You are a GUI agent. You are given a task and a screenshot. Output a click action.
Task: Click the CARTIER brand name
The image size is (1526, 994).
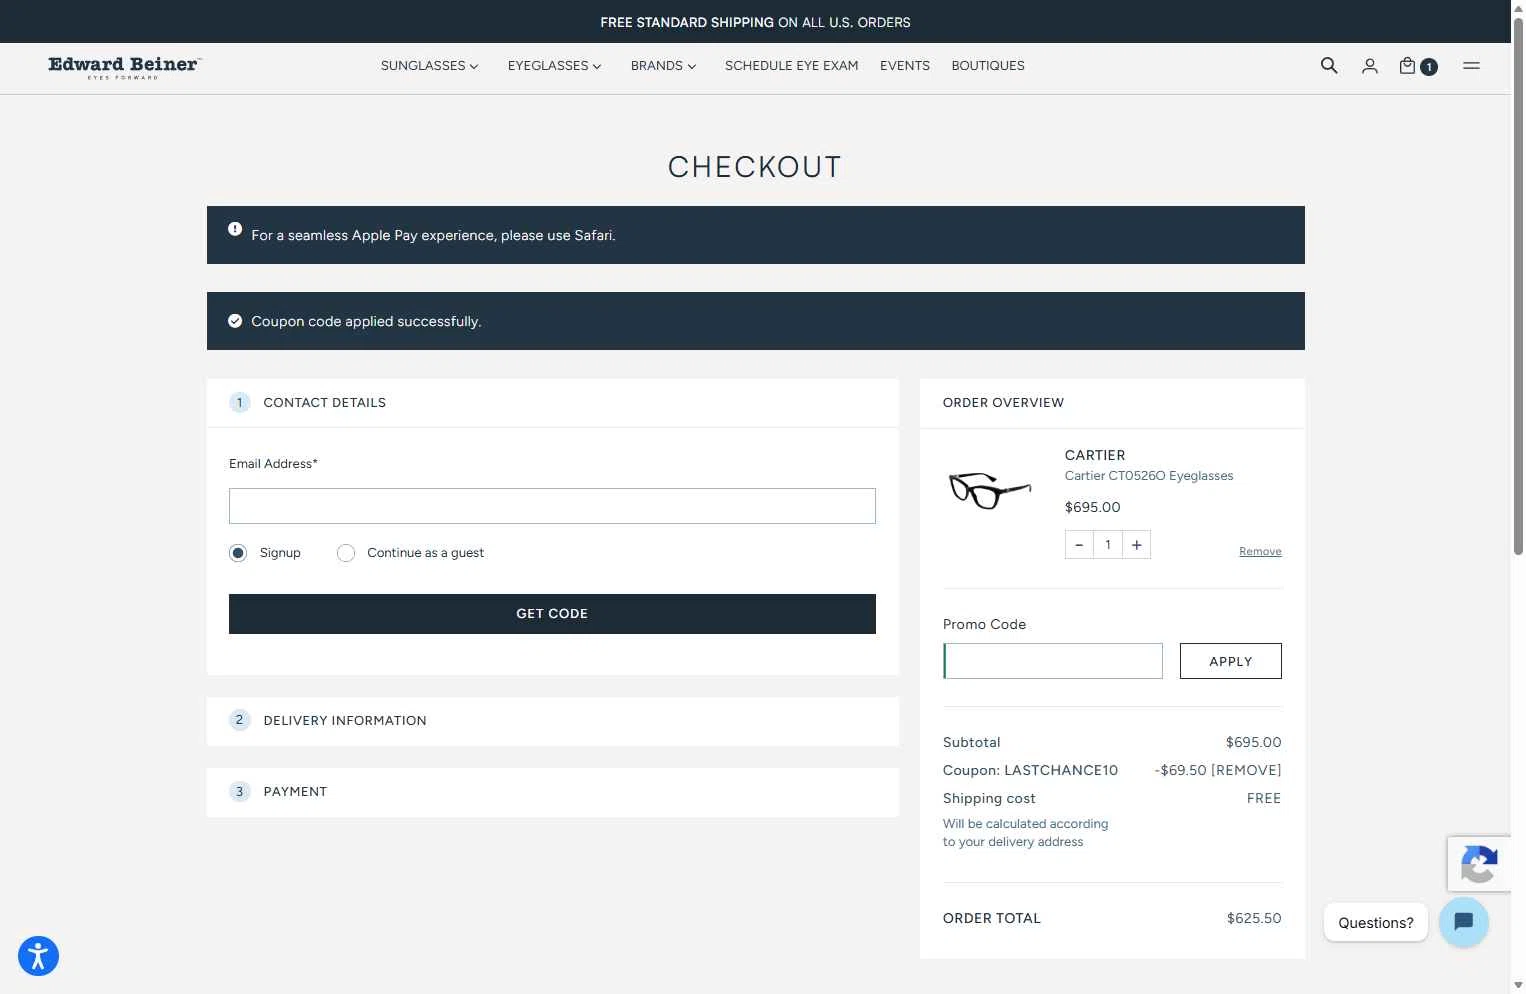click(x=1095, y=455)
